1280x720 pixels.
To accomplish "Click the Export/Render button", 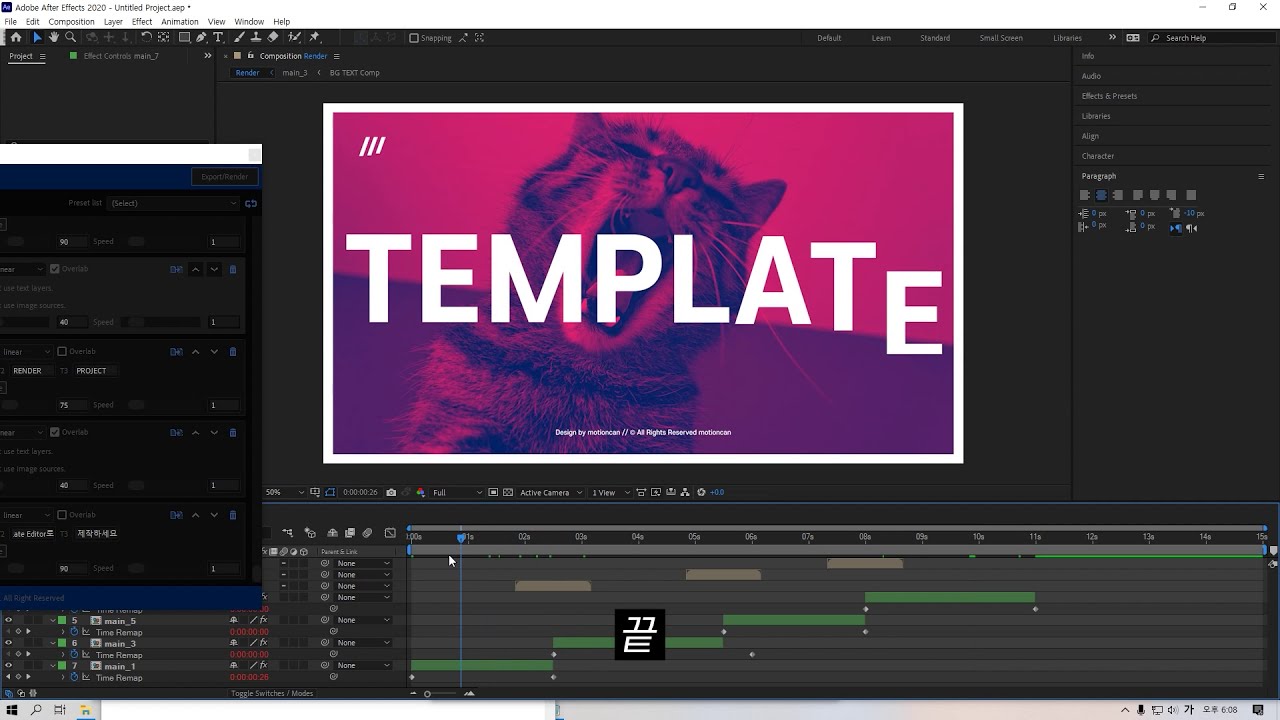I will tap(224, 177).
